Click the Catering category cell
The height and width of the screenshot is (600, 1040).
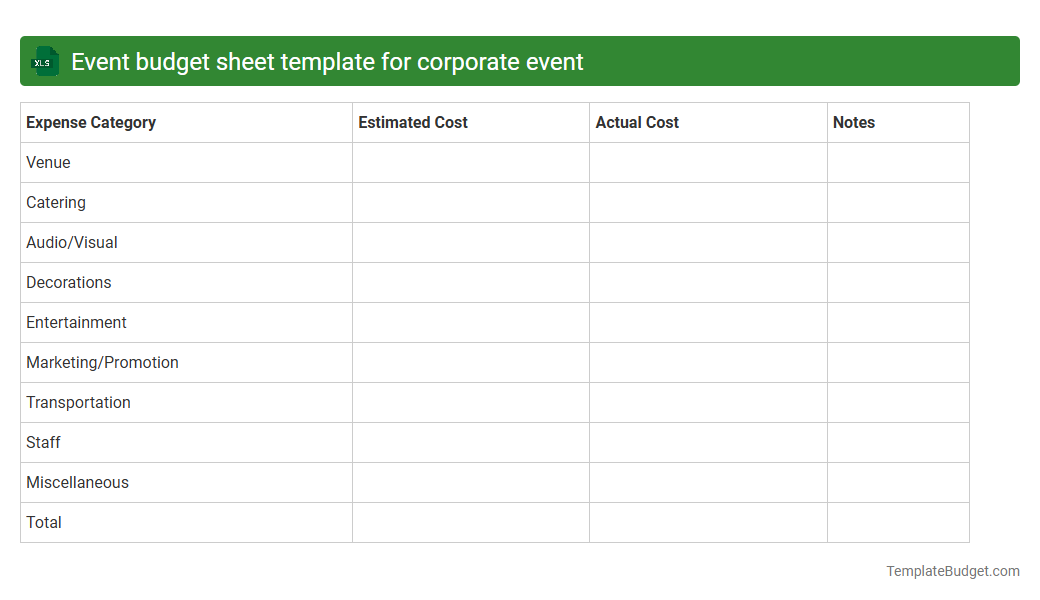[x=55, y=202]
